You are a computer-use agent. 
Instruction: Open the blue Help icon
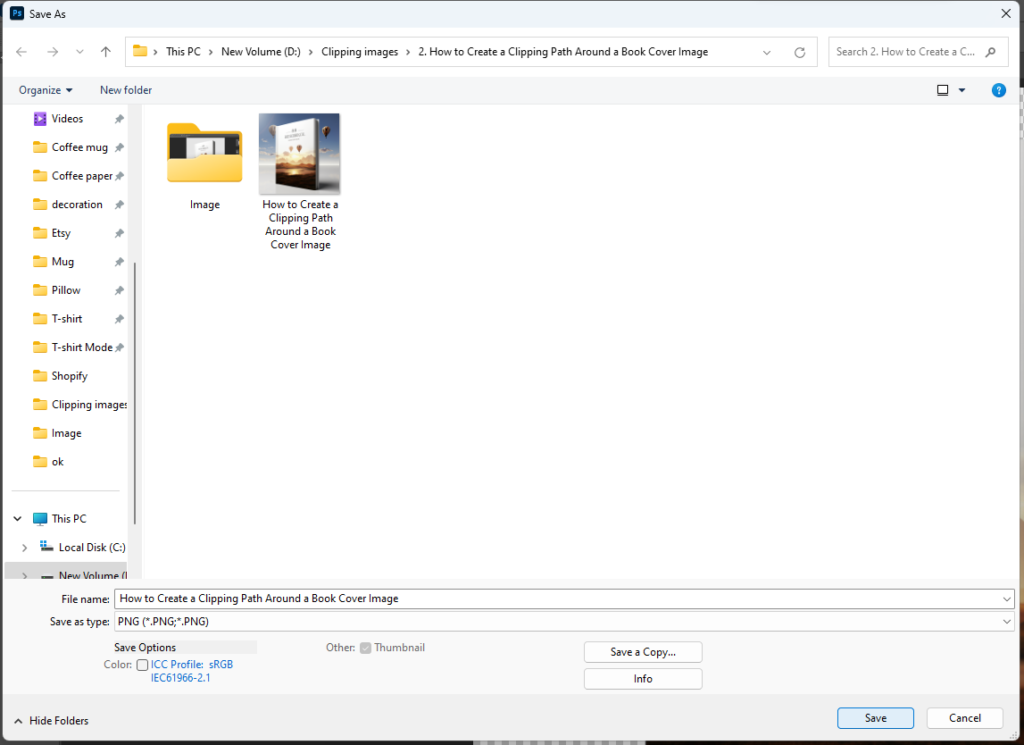(x=999, y=90)
